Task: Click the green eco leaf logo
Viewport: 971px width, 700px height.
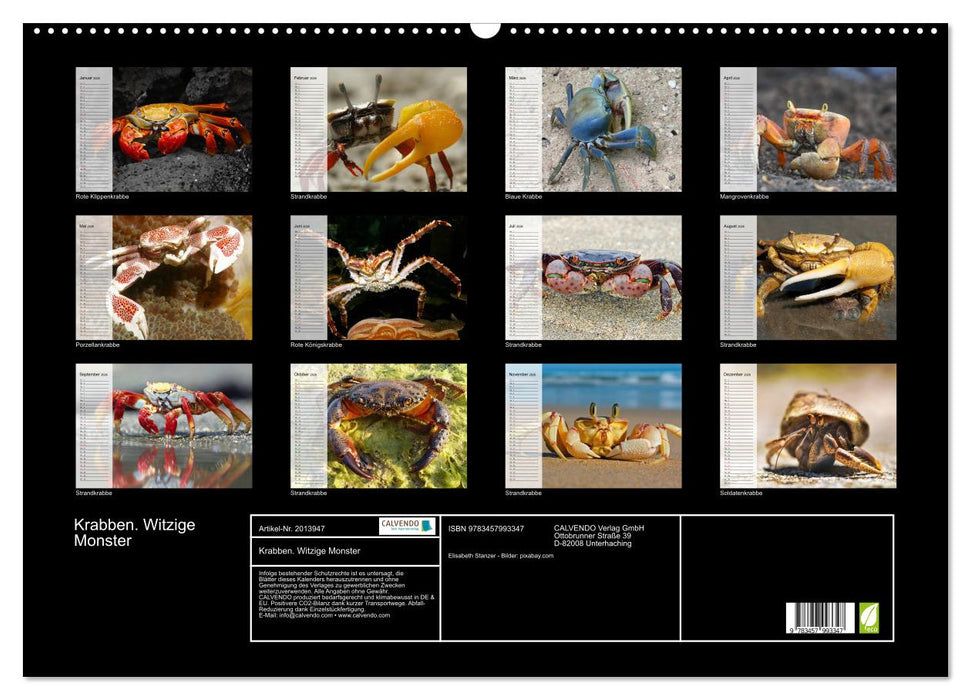Action: pyautogui.click(x=869, y=617)
